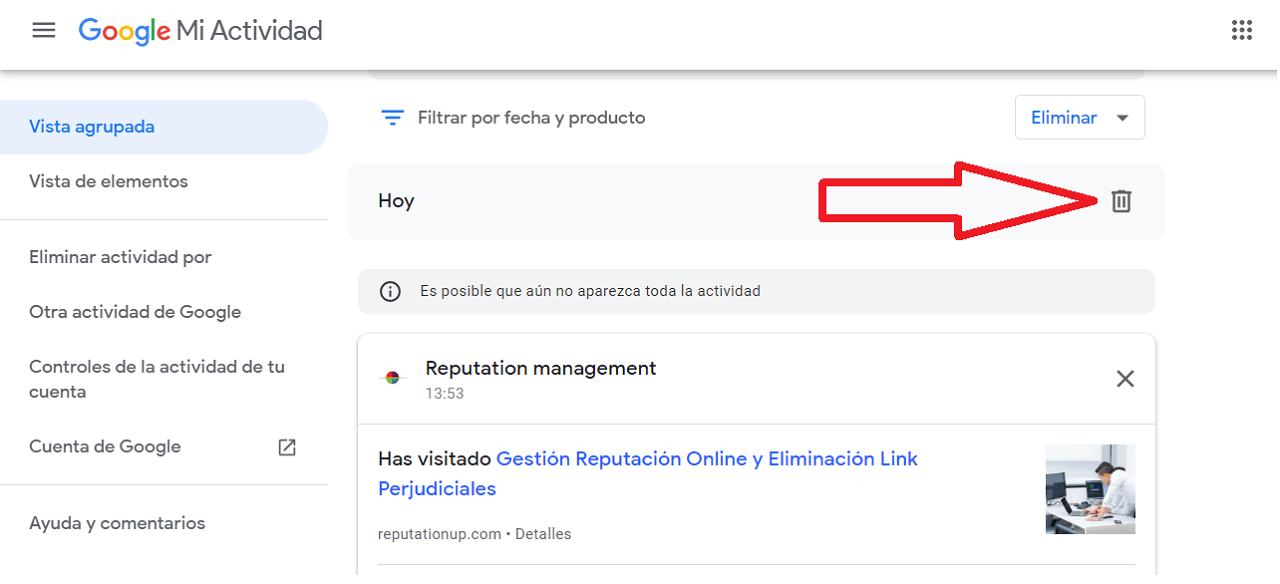Viewport: 1280px width, 584px height.
Task: Click the Mi Actividad title
Action: [x=249, y=31]
